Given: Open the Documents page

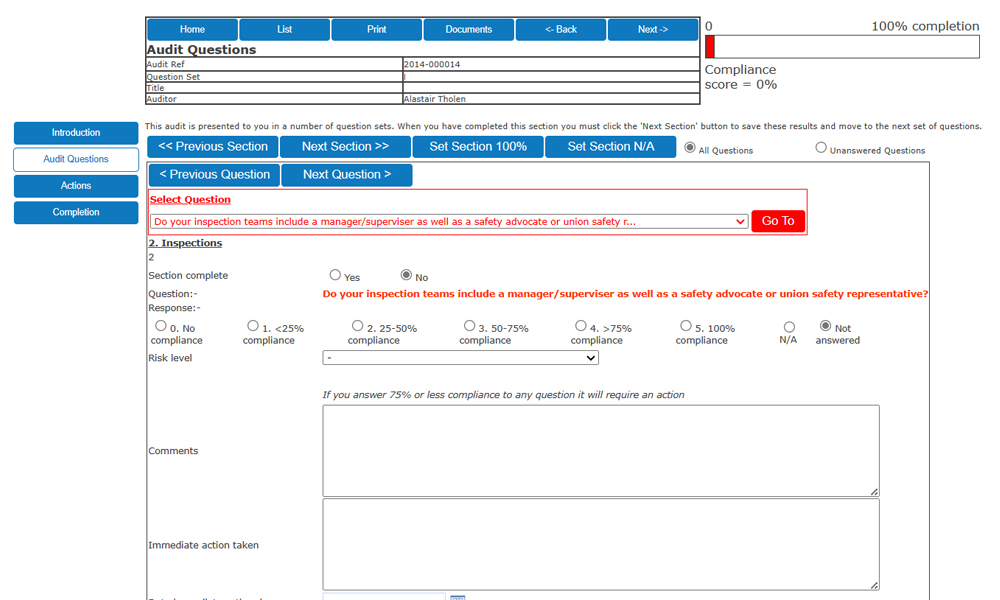Looking at the screenshot, I should [468, 29].
